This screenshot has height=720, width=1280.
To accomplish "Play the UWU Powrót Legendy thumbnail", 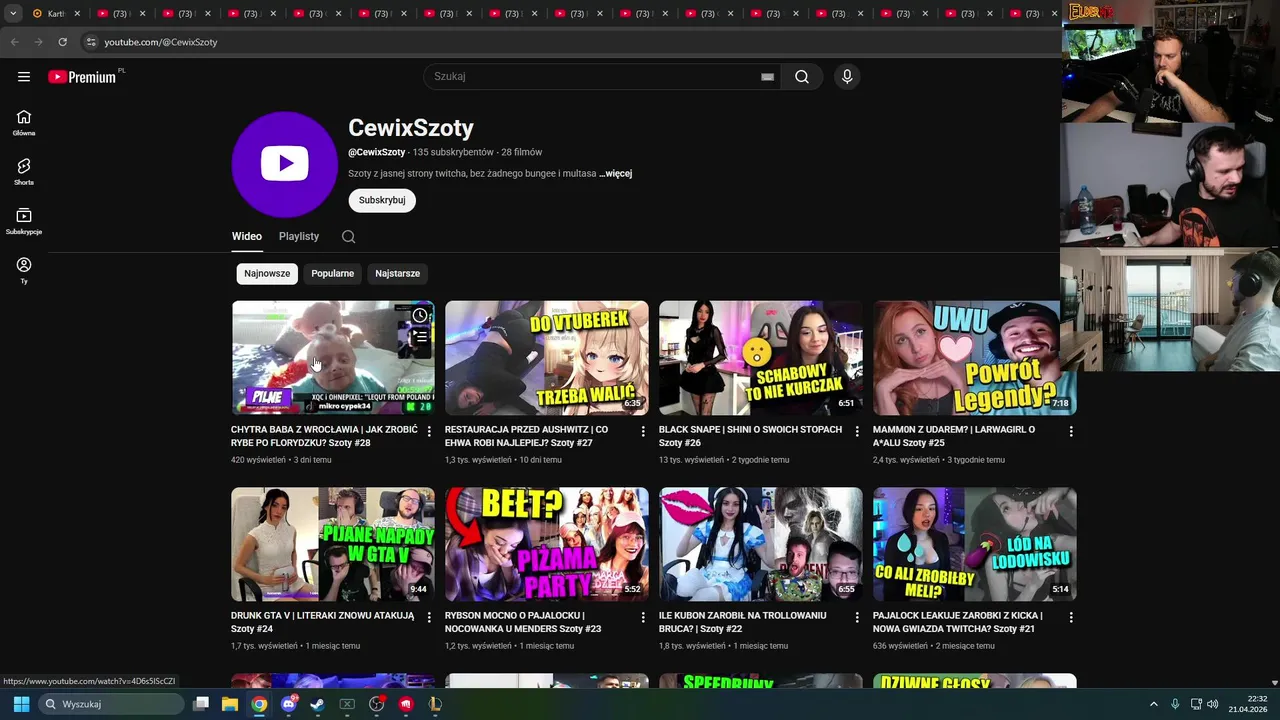I will (975, 358).
